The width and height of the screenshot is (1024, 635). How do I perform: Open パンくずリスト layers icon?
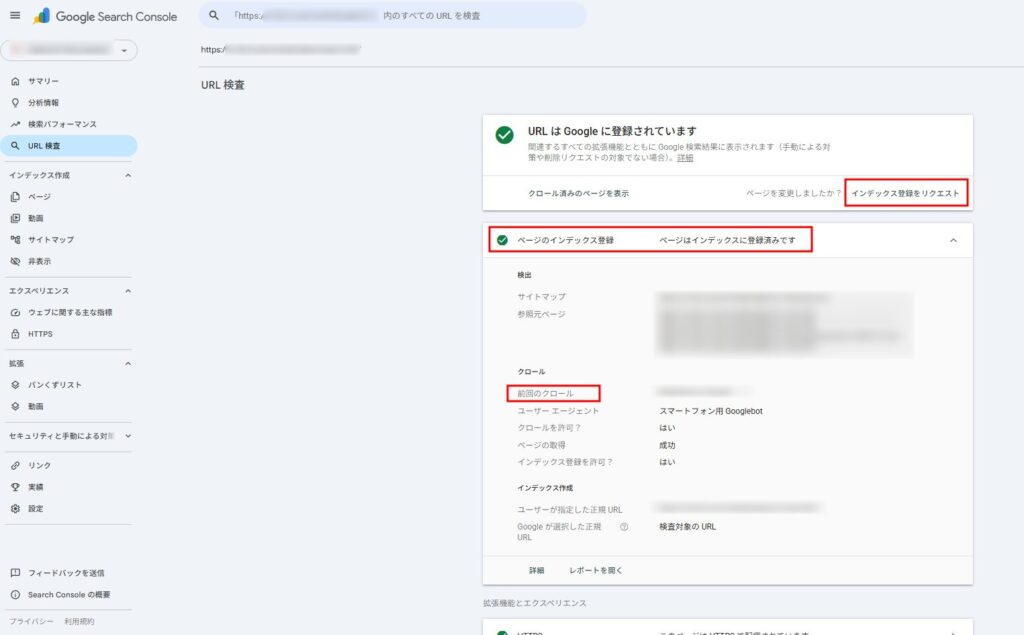(15, 385)
